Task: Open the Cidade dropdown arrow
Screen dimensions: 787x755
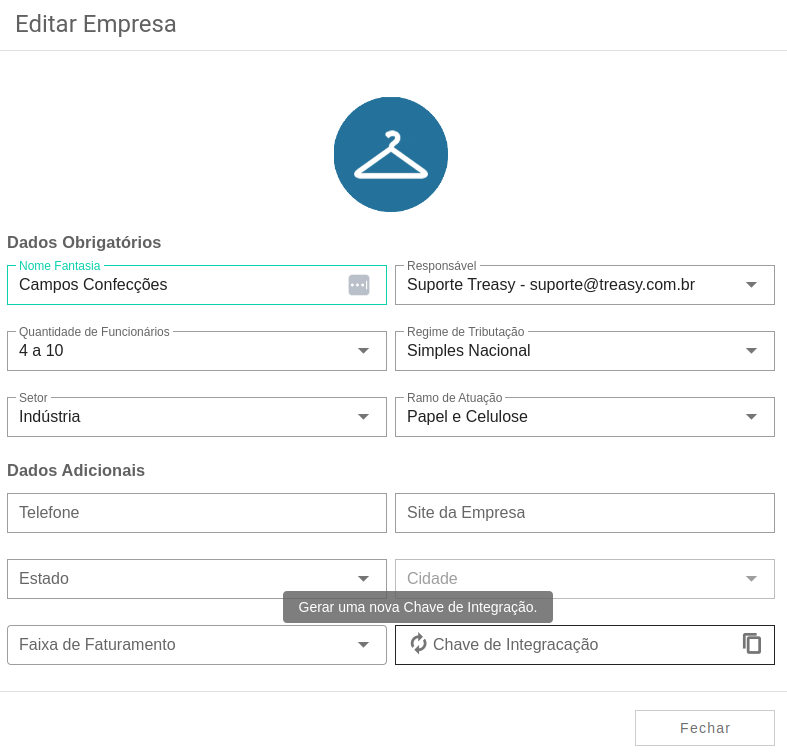Action: click(x=751, y=579)
